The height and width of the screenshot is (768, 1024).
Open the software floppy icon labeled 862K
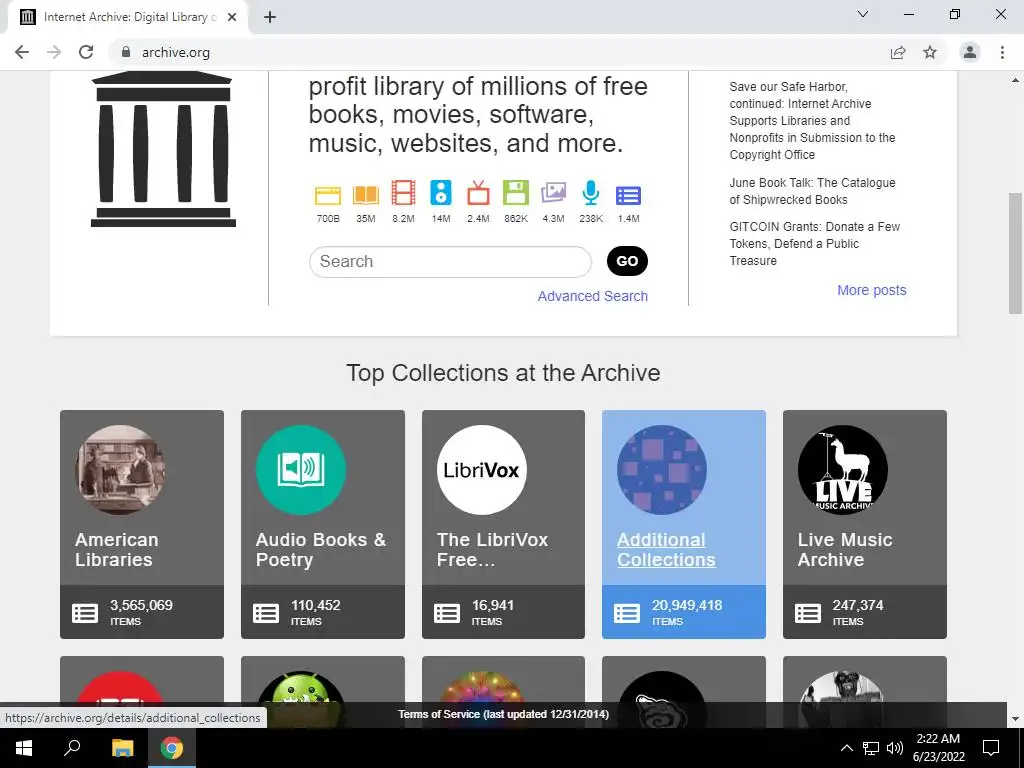pyautogui.click(x=515, y=193)
